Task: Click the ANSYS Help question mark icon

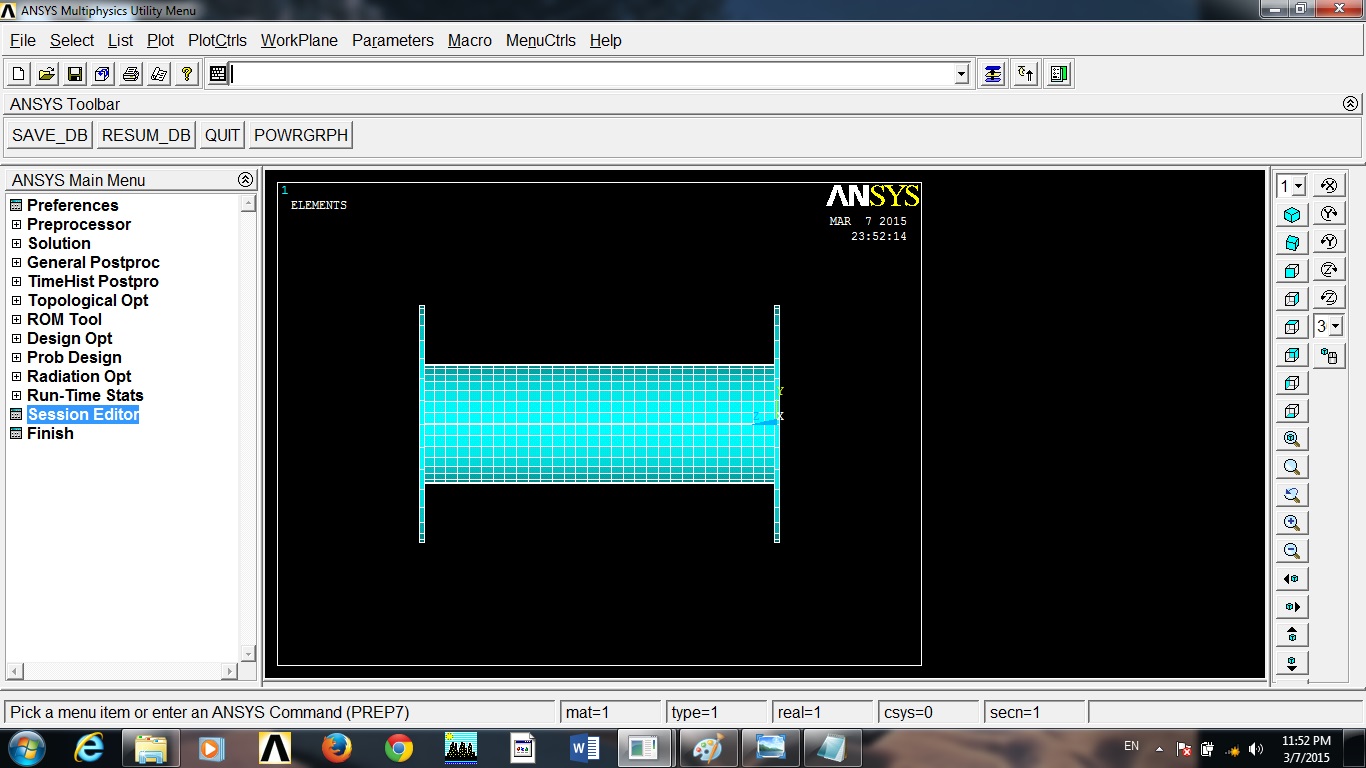Action: (186, 74)
